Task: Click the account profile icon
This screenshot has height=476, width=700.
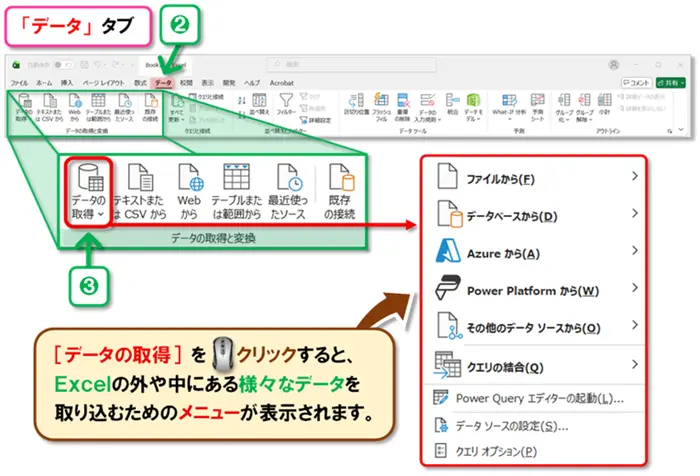Action: tap(614, 65)
